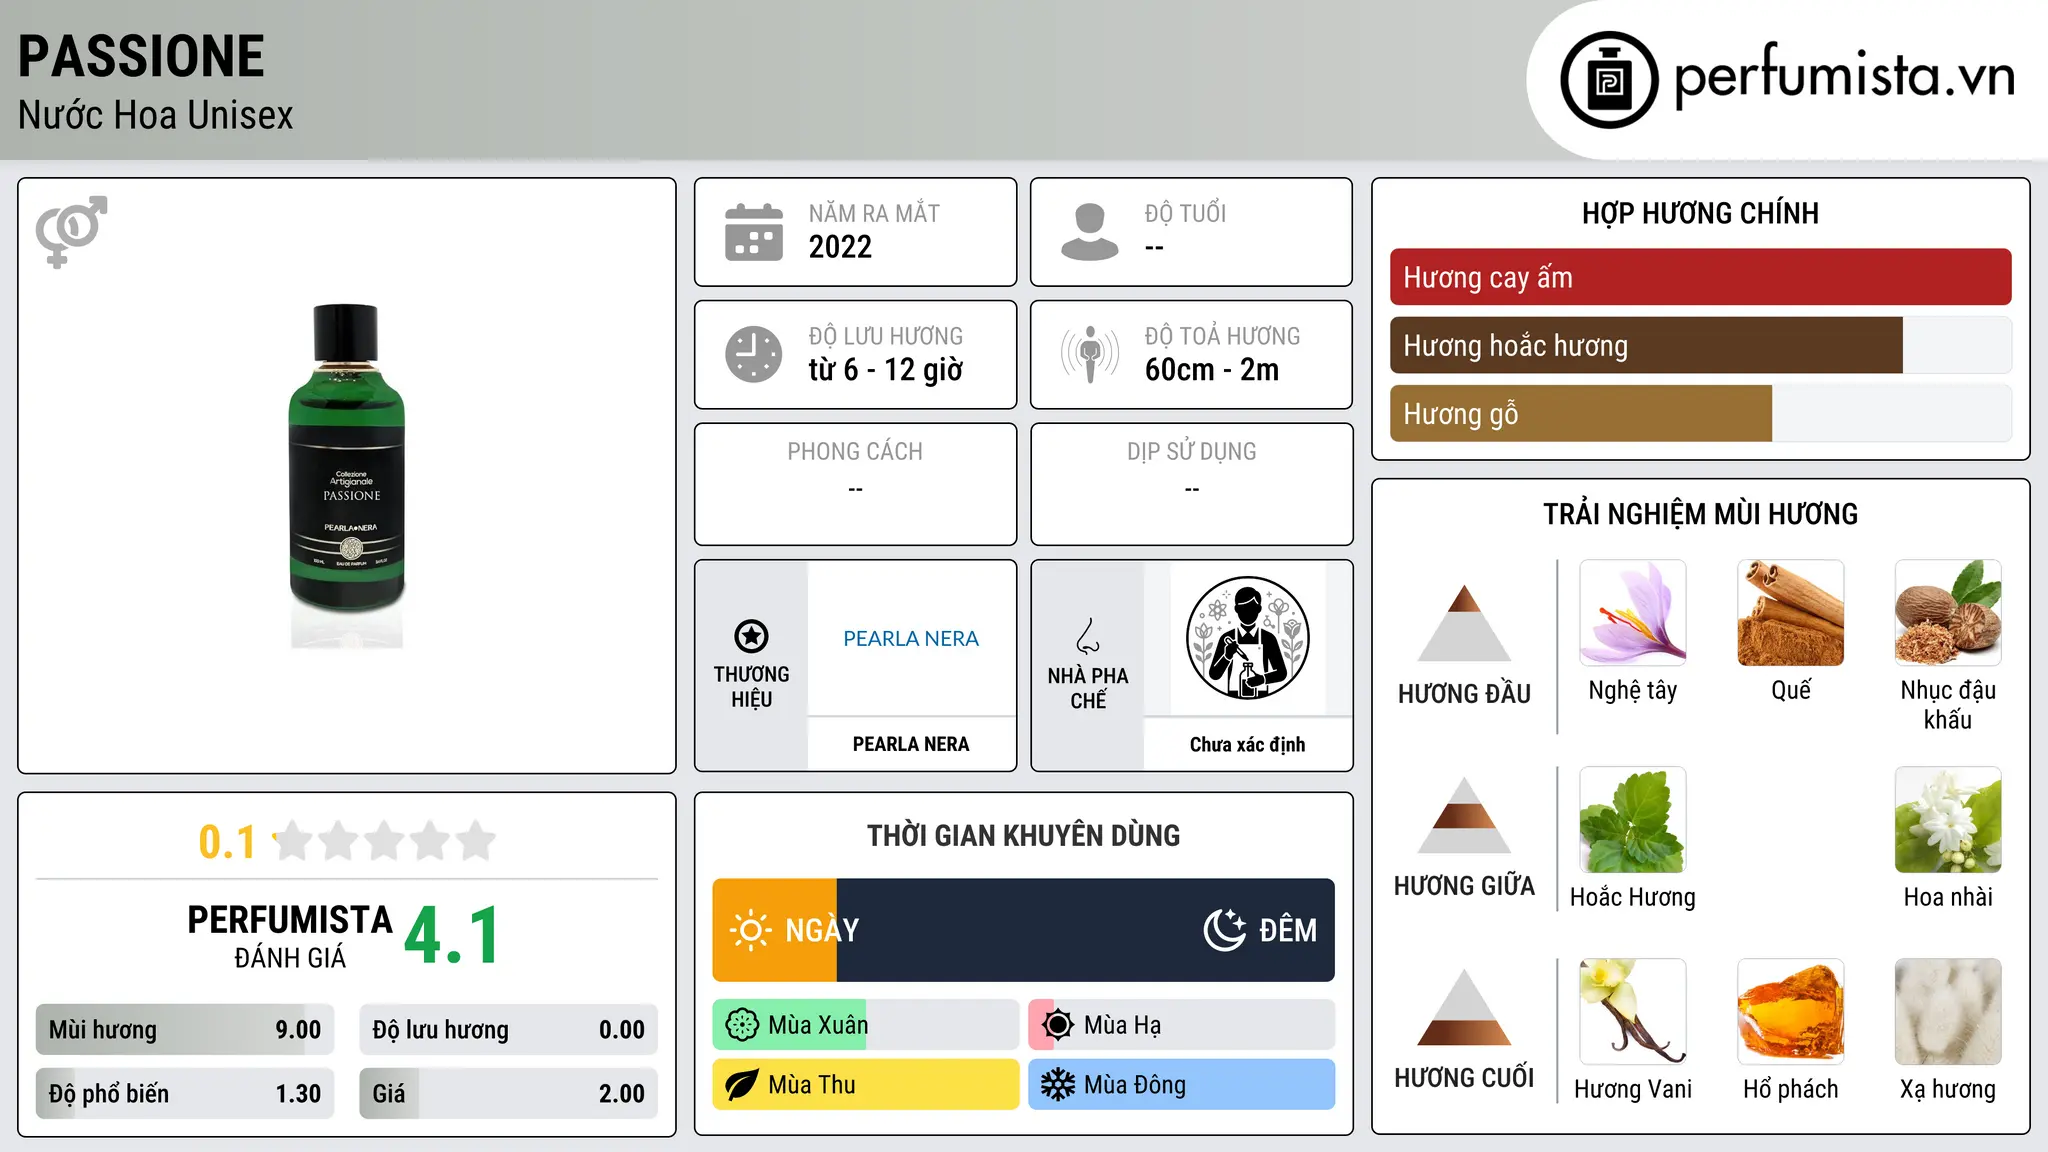Click the Đêm nighttime bar segment
The width and height of the screenshot is (2048, 1152).
pyautogui.click(x=1086, y=930)
